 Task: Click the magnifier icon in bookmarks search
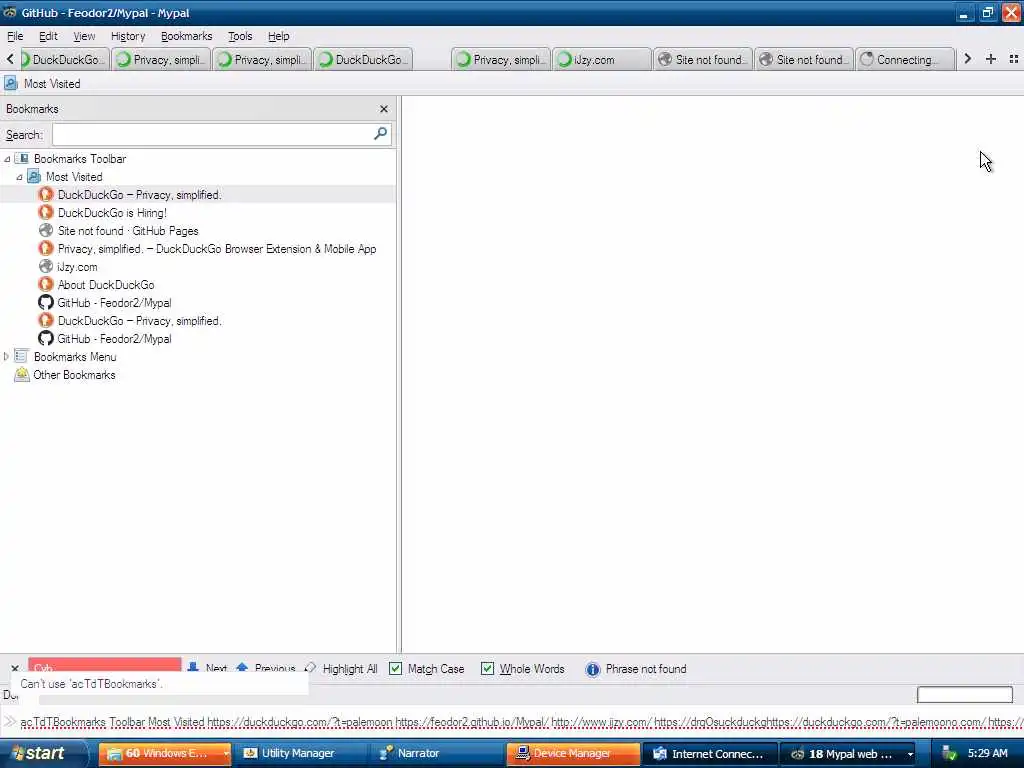point(380,134)
